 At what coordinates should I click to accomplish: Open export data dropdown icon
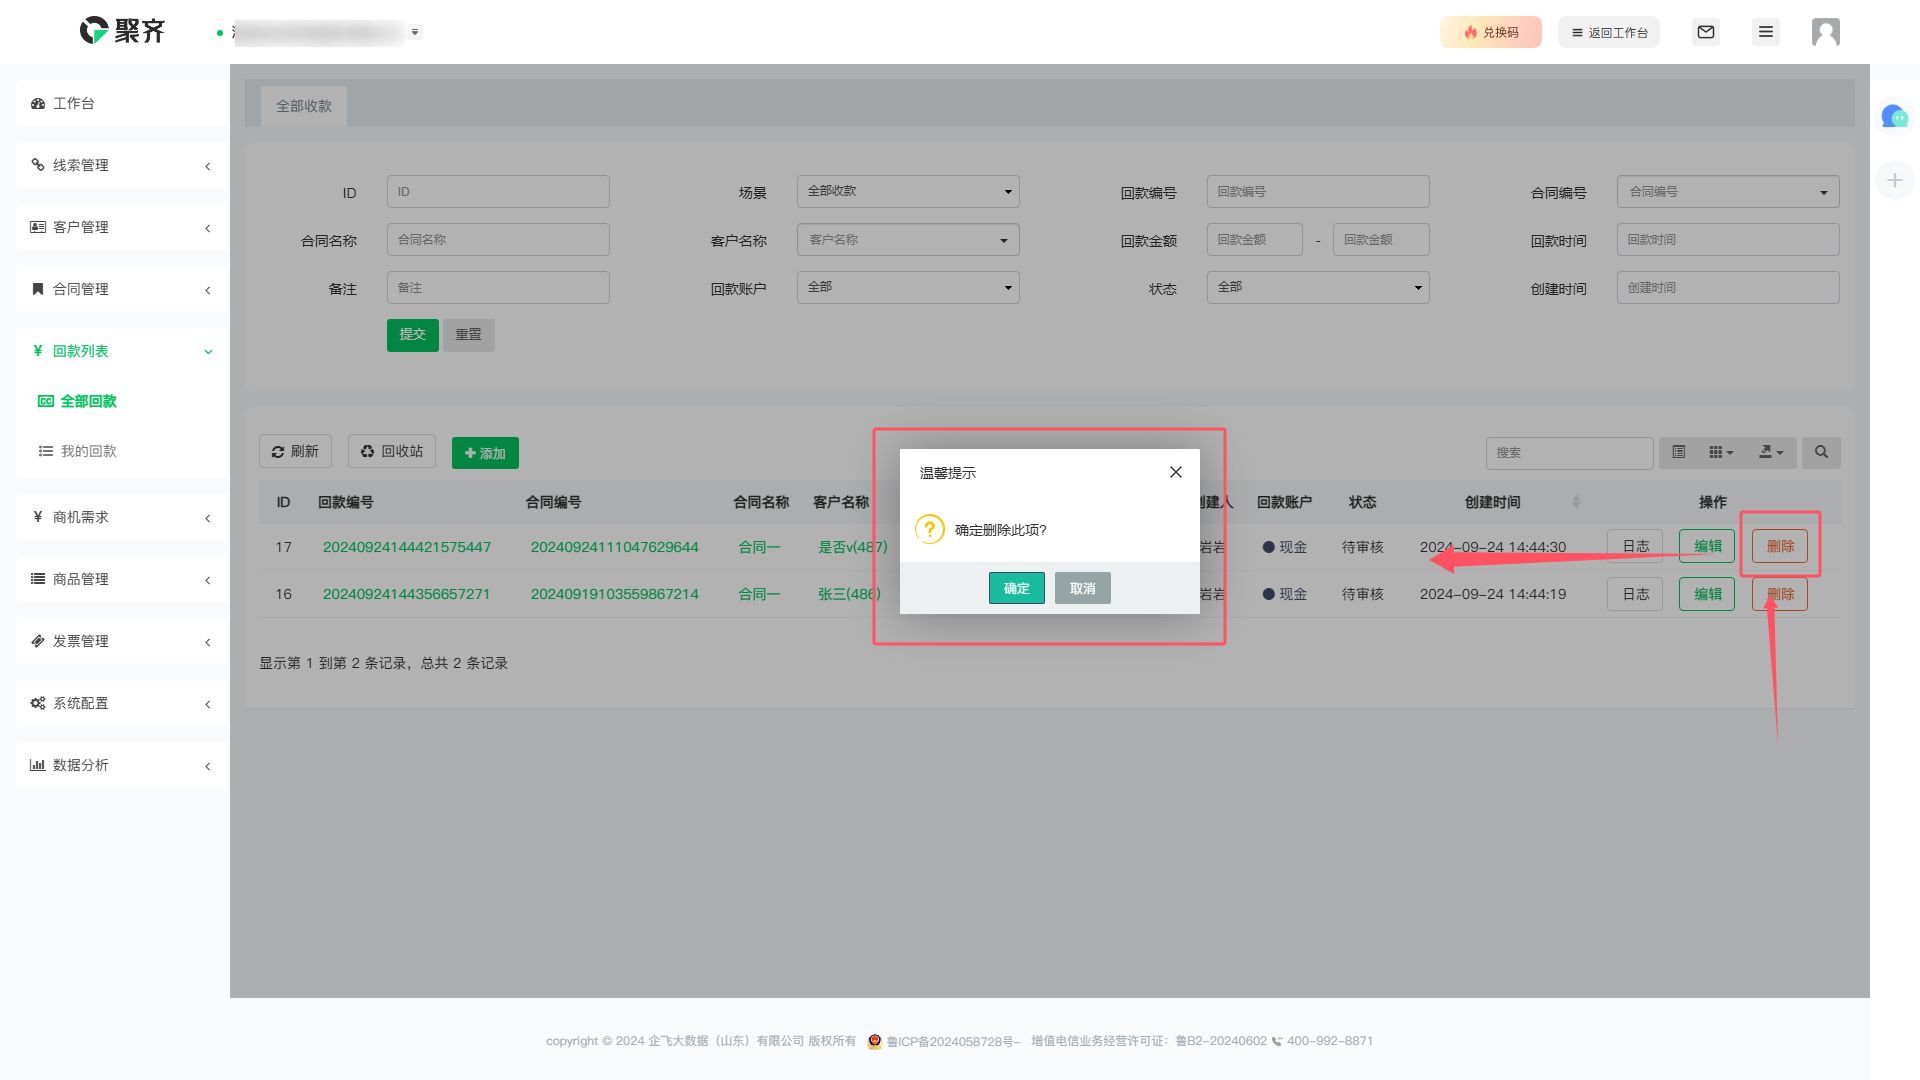(x=1771, y=453)
